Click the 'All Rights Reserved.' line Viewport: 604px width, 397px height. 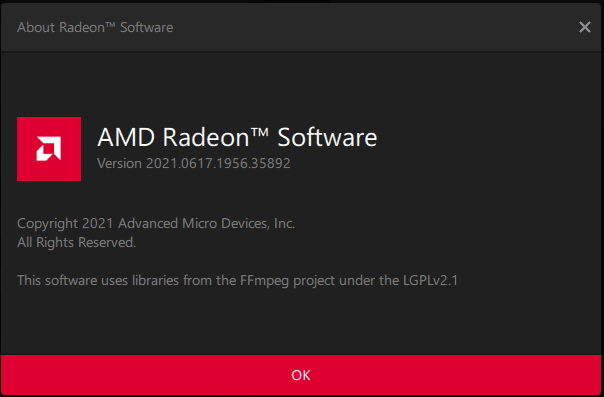coord(76,242)
